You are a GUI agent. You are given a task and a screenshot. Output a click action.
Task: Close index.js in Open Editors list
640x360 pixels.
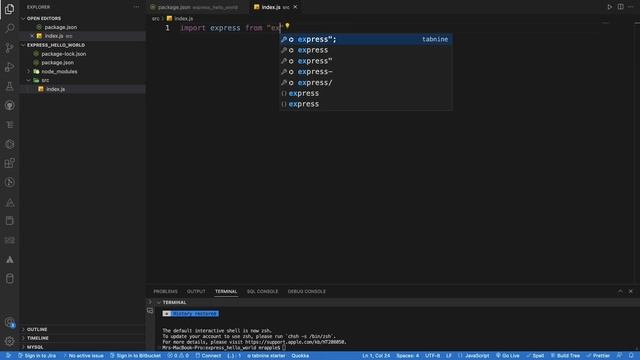click(x=32, y=36)
